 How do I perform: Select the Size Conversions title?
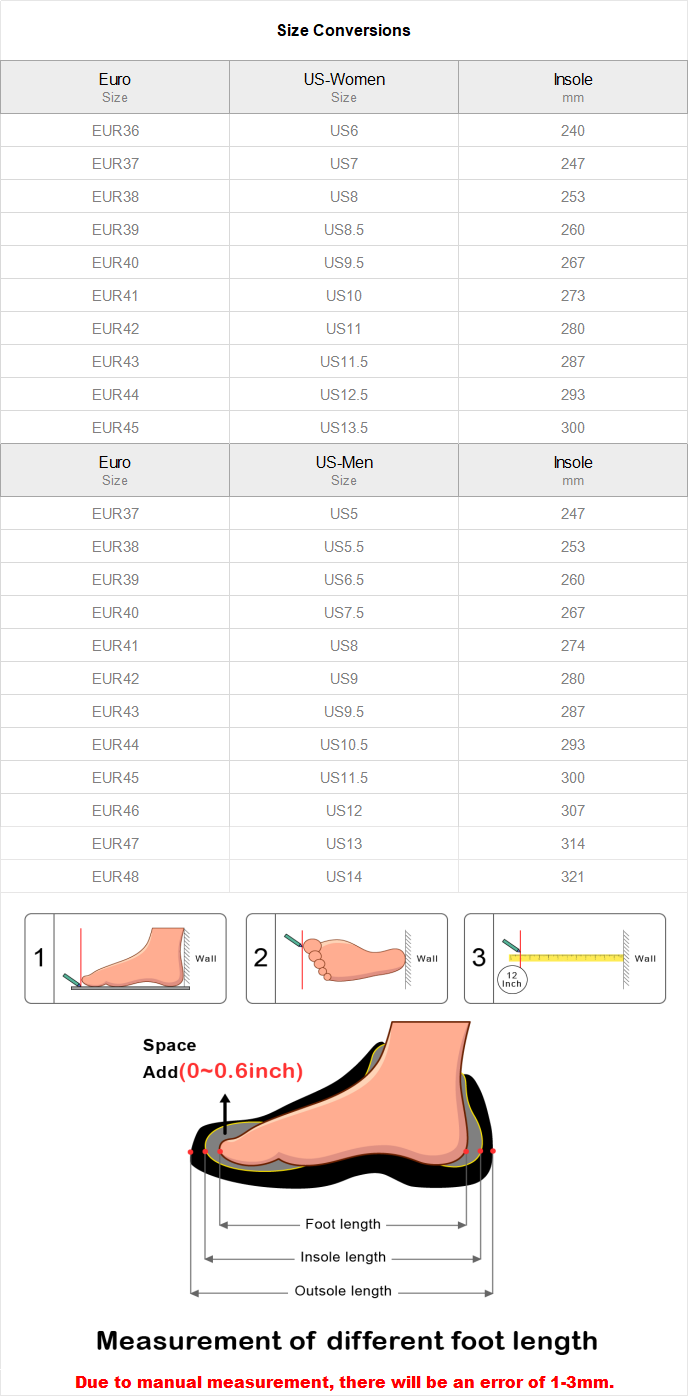(x=344, y=30)
